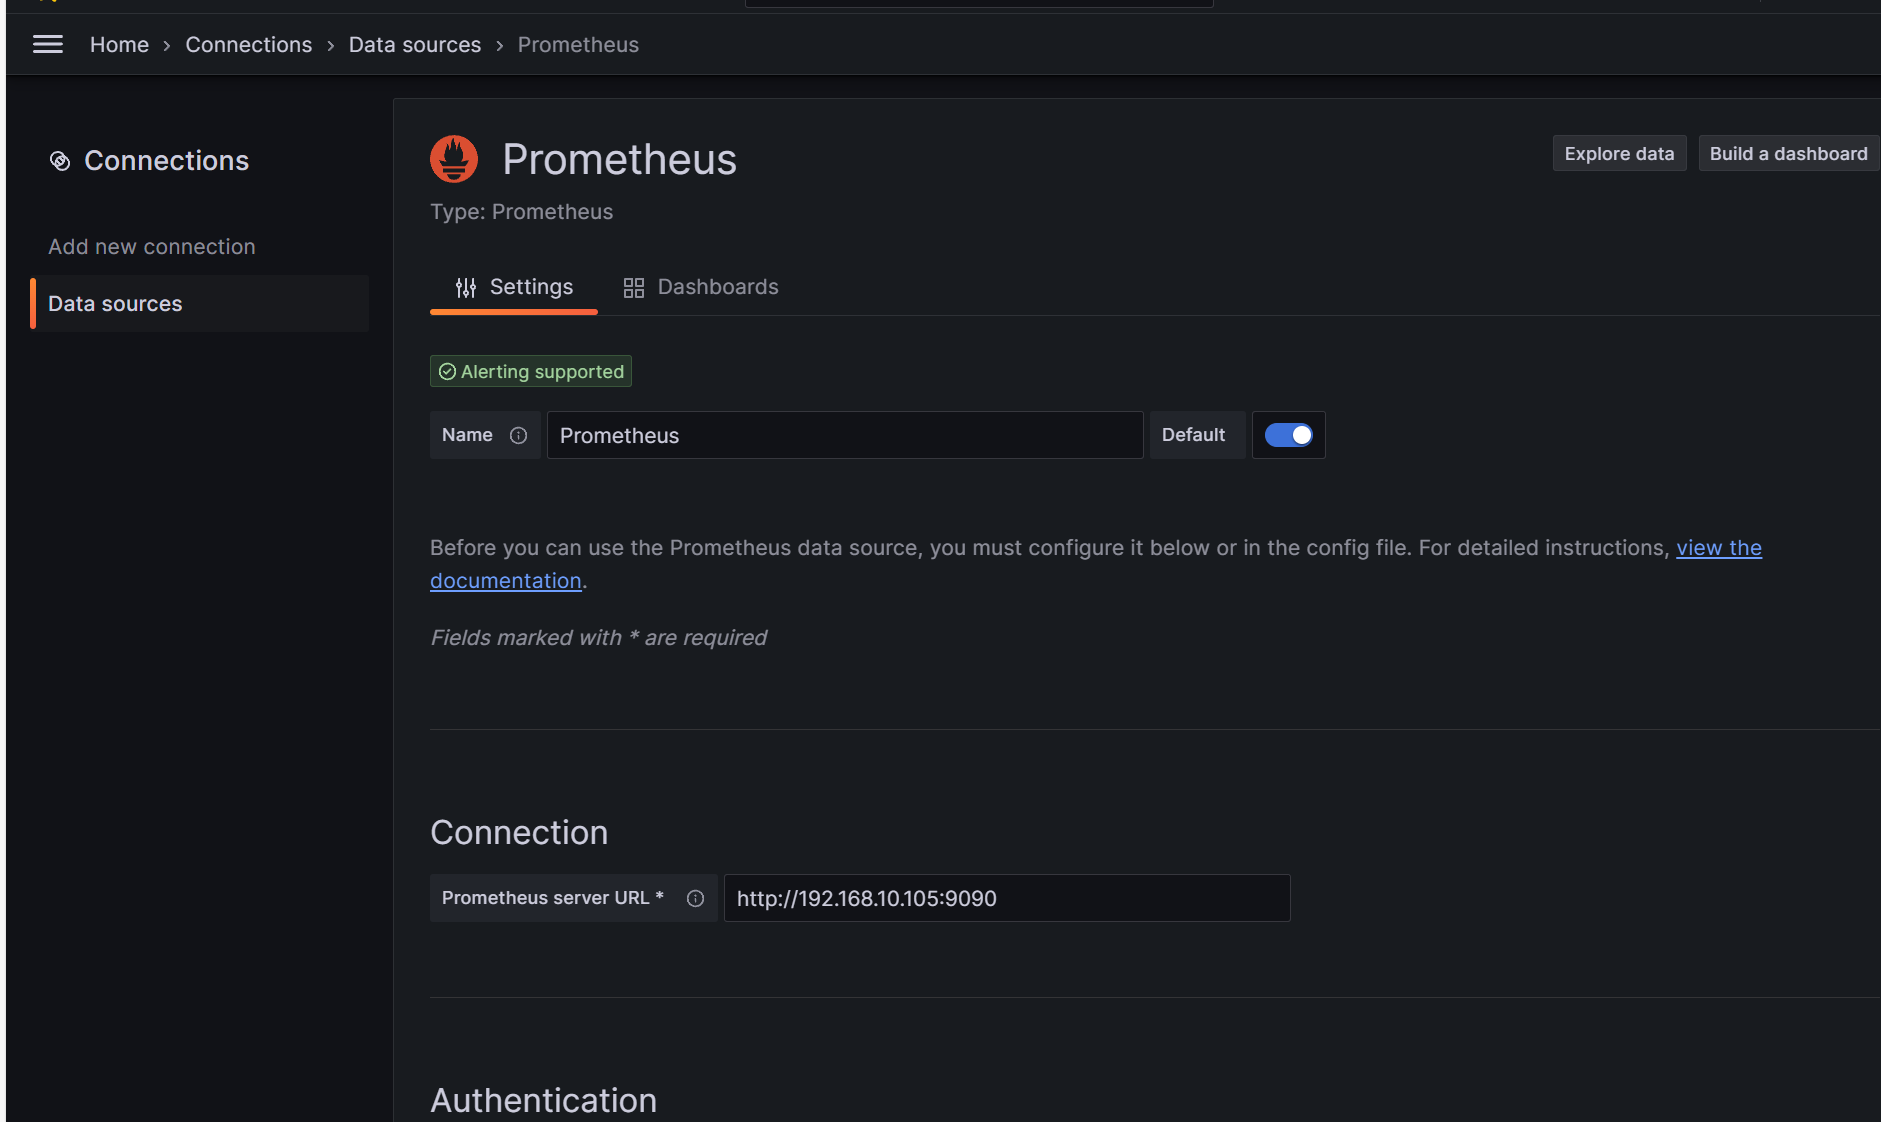Go to Home breadcrumb
The image size is (1881, 1122).
(x=119, y=45)
